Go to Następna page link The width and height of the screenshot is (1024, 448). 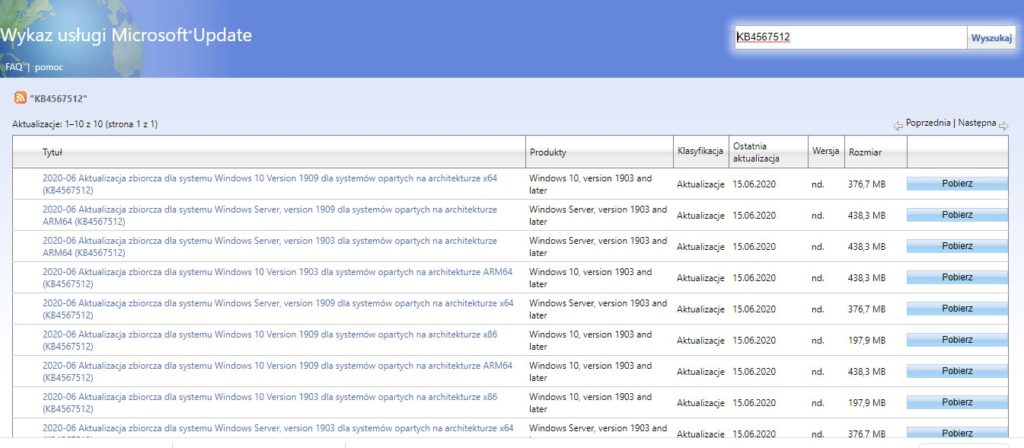[x=977, y=123]
